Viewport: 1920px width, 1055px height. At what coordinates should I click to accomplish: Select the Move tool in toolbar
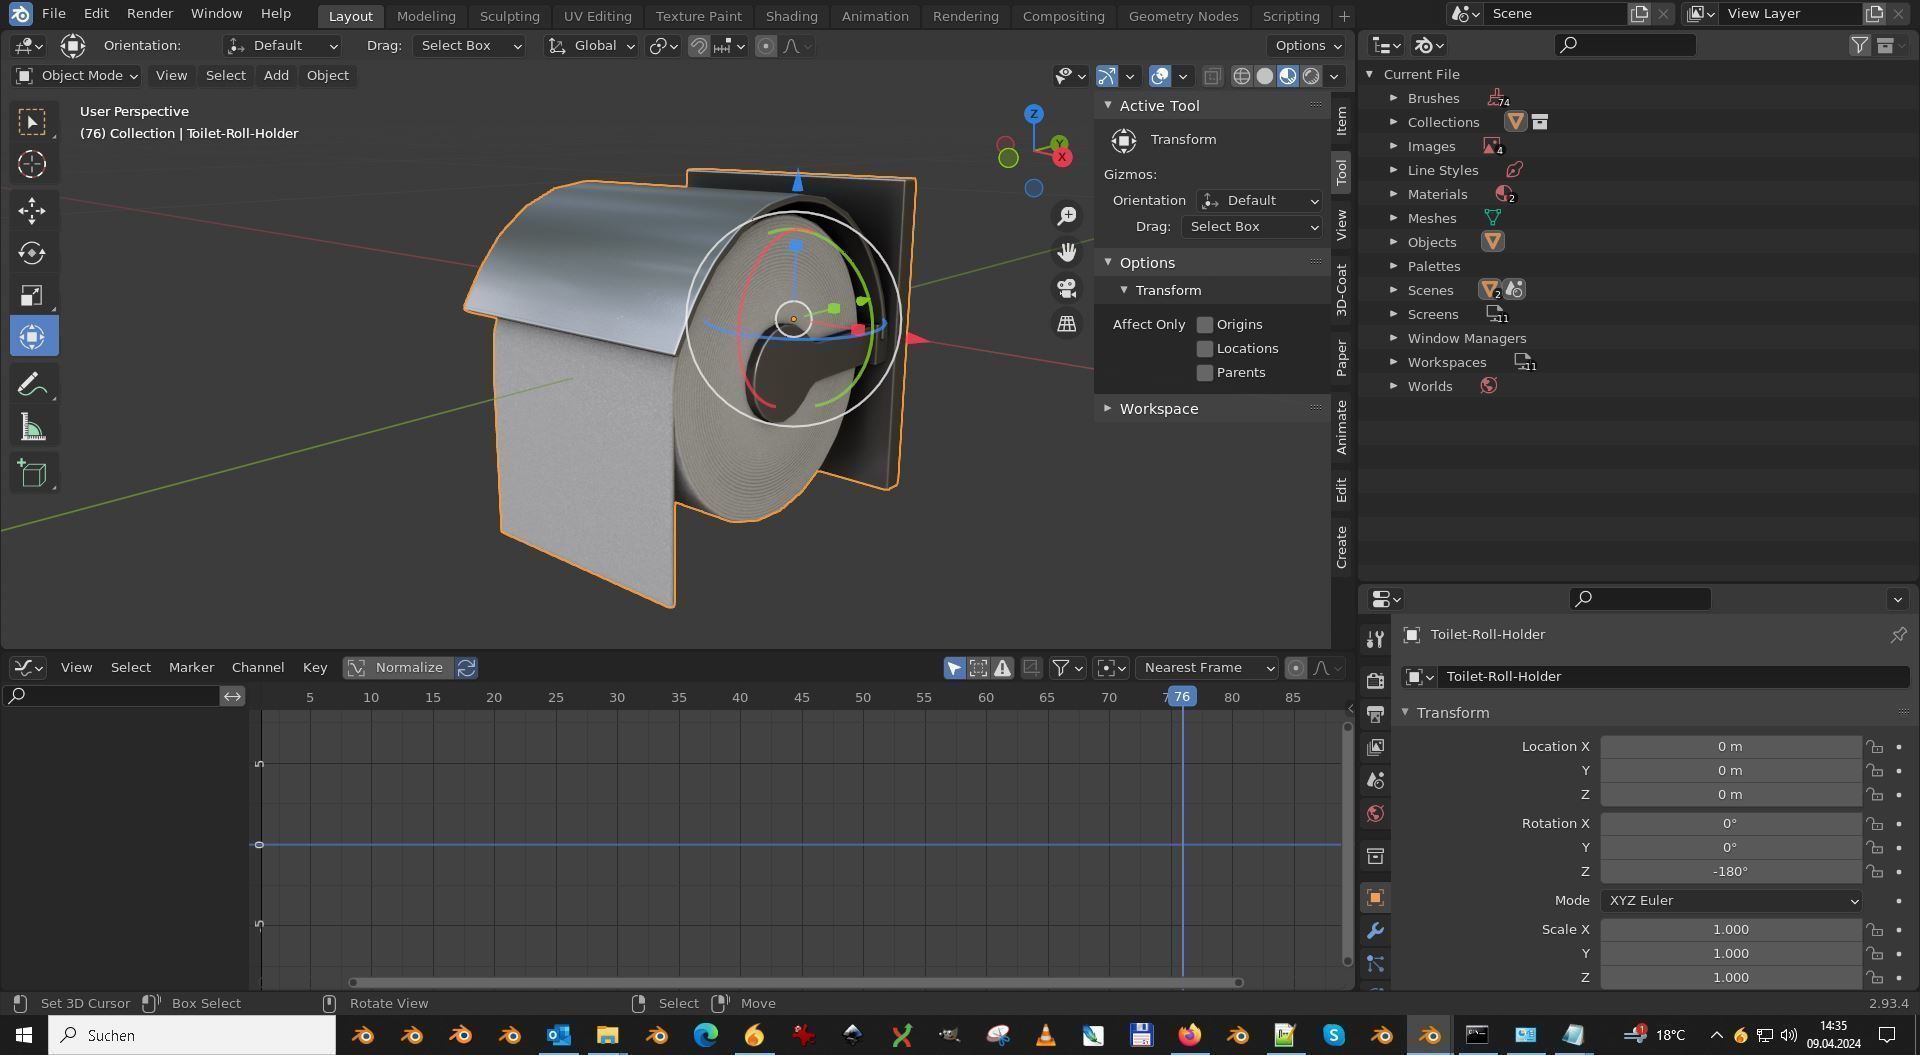(32, 210)
